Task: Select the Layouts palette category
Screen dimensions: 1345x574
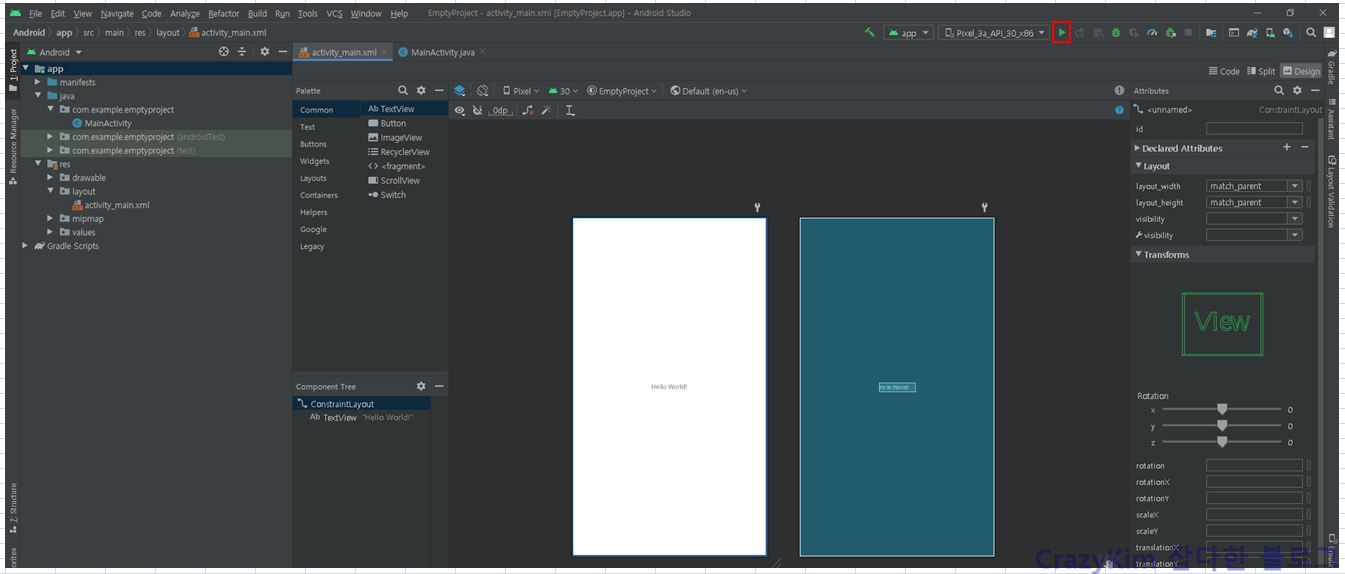Action: [x=313, y=178]
